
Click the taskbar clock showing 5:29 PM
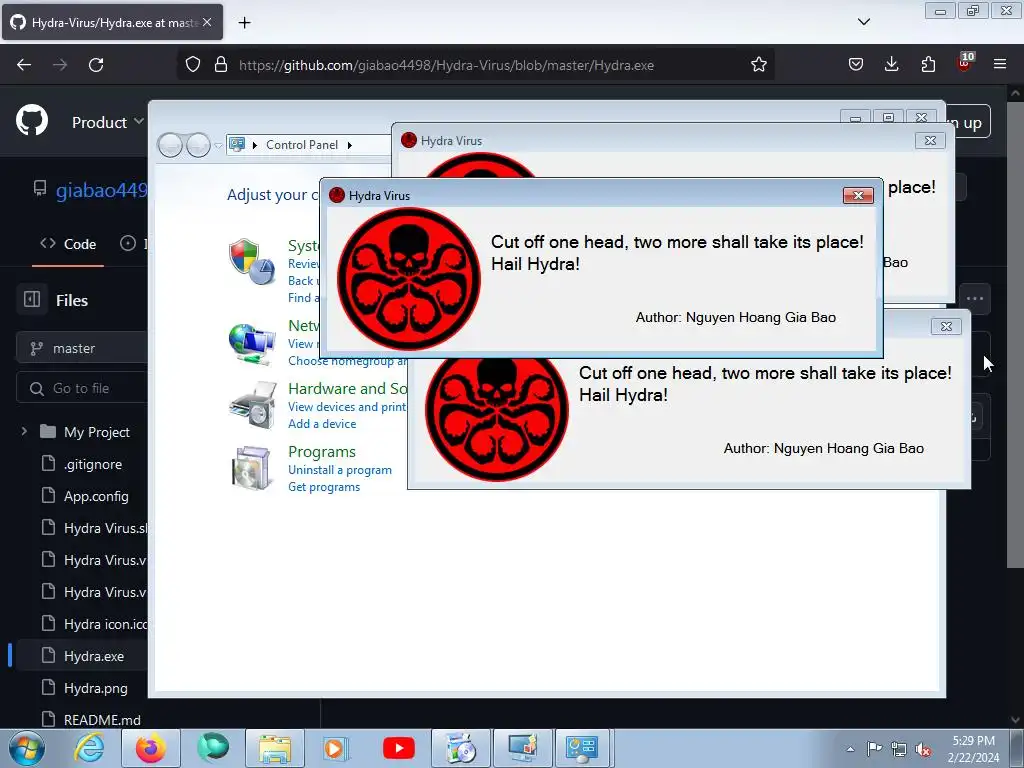(973, 749)
